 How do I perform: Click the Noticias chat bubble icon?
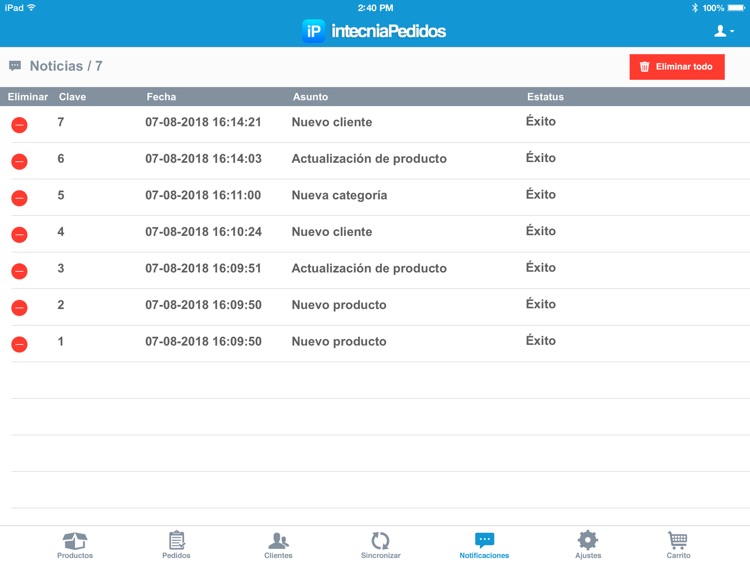tap(15, 66)
